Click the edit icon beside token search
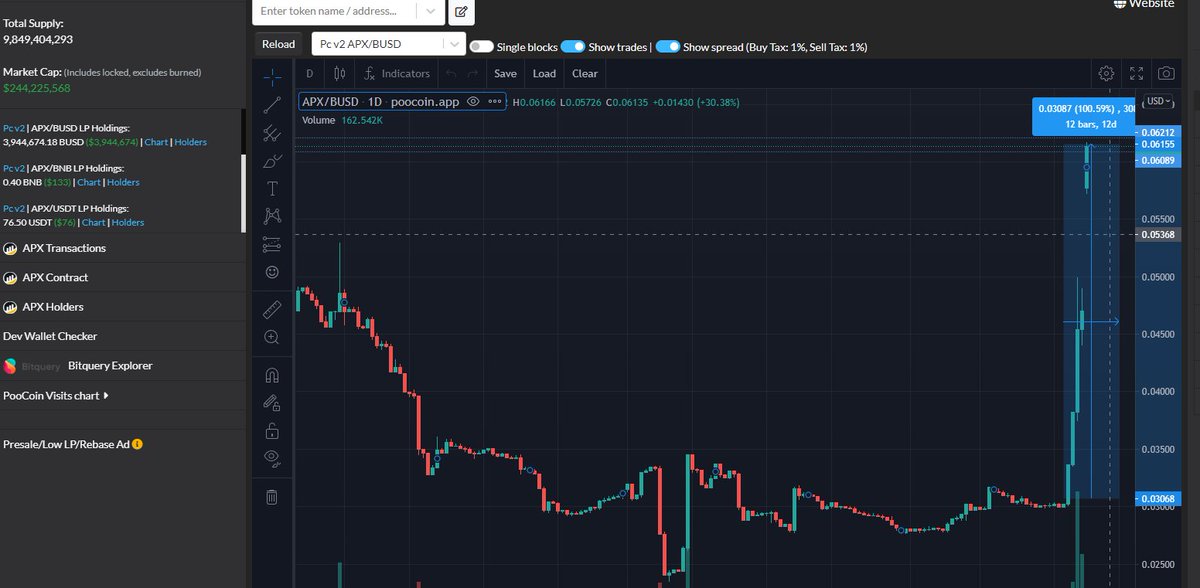This screenshot has height=588, width=1200. pos(461,12)
